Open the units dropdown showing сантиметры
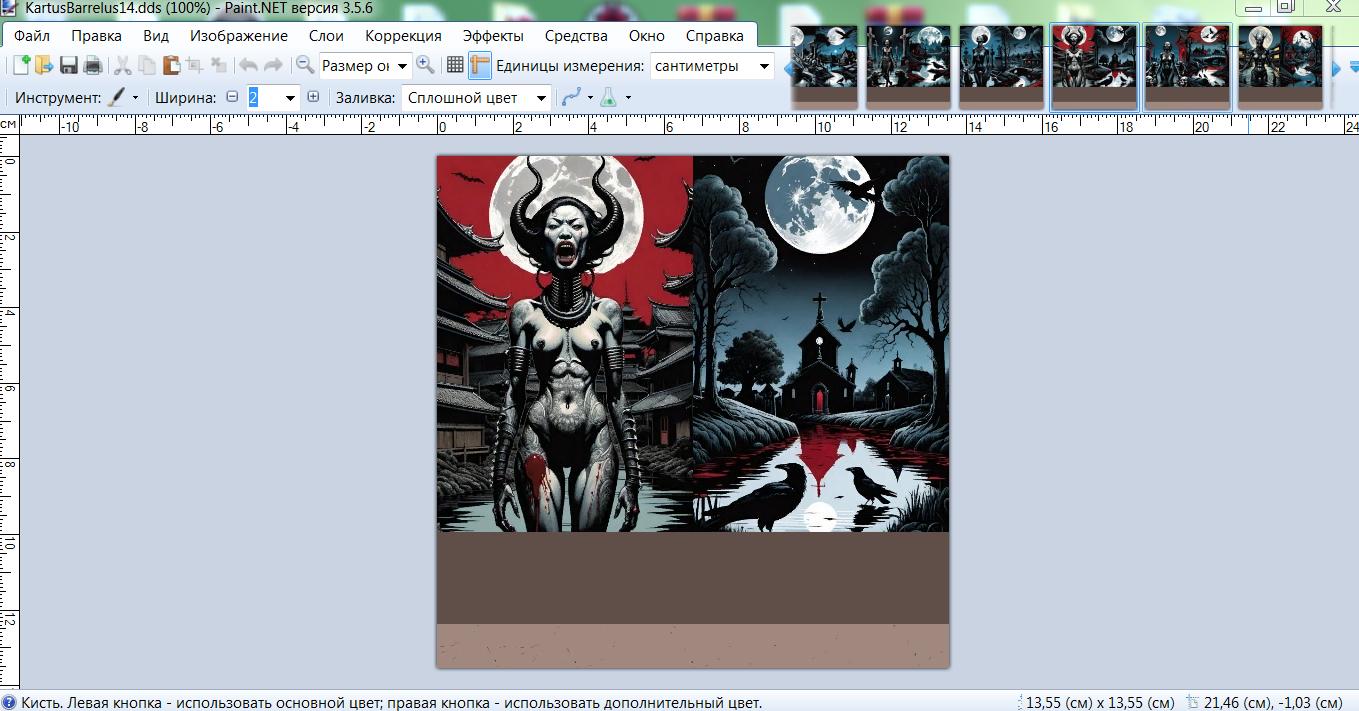Screen dimensions: 1359x711 coord(712,66)
